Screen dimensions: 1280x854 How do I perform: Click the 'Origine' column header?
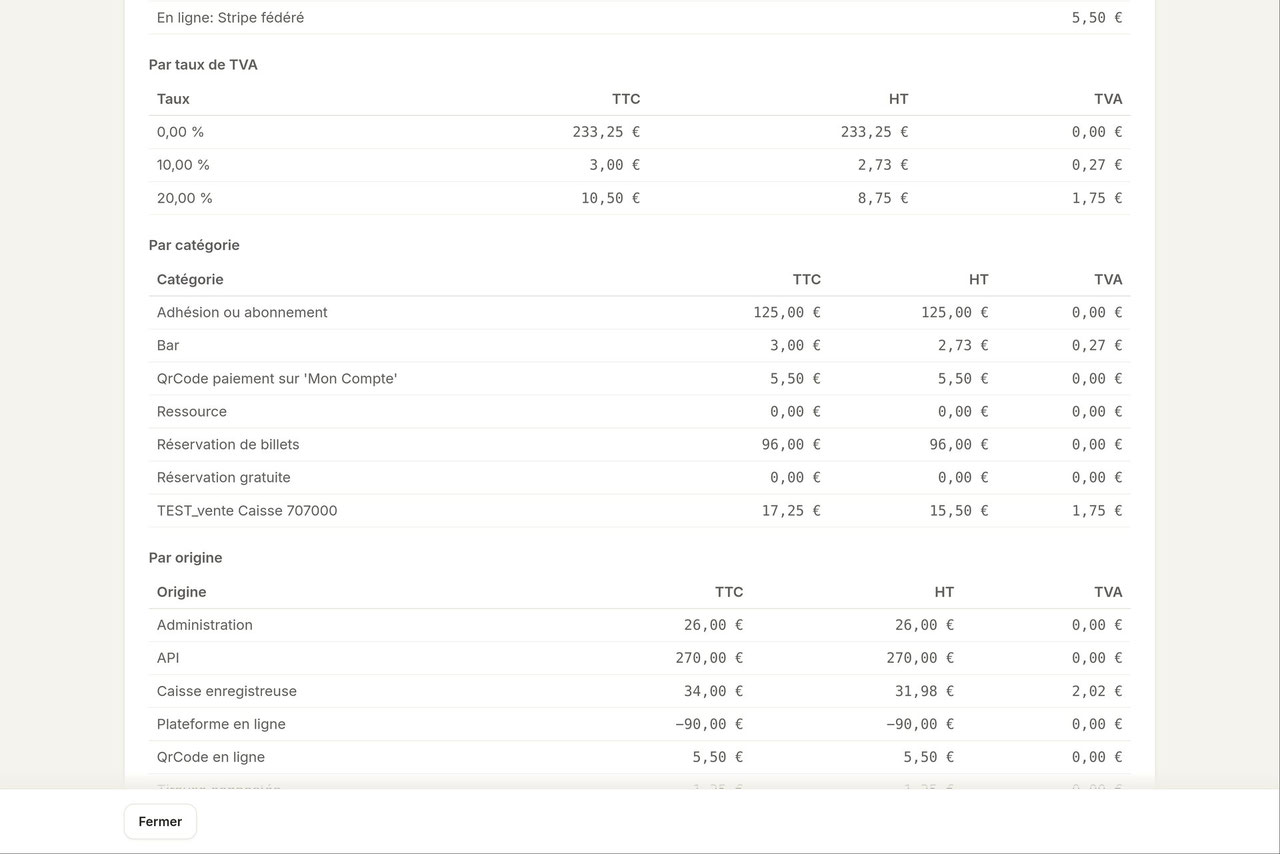click(181, 592)
